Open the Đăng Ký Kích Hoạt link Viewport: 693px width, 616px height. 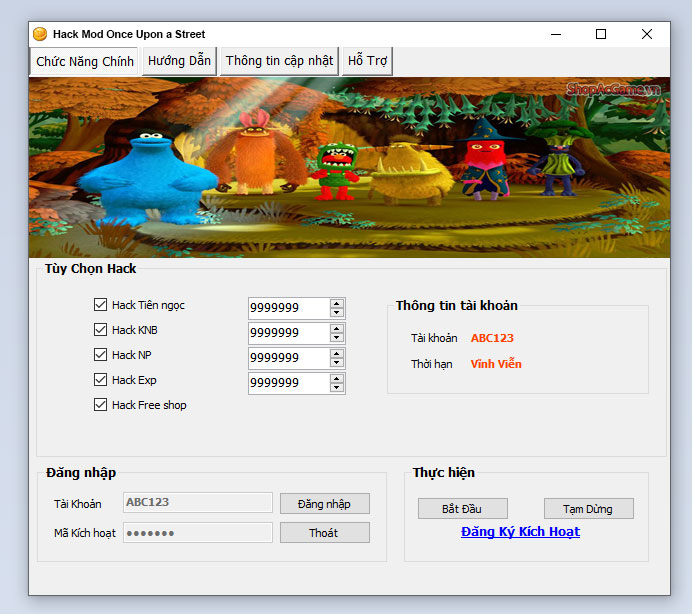pyautogui.click(x=520, y=532)
